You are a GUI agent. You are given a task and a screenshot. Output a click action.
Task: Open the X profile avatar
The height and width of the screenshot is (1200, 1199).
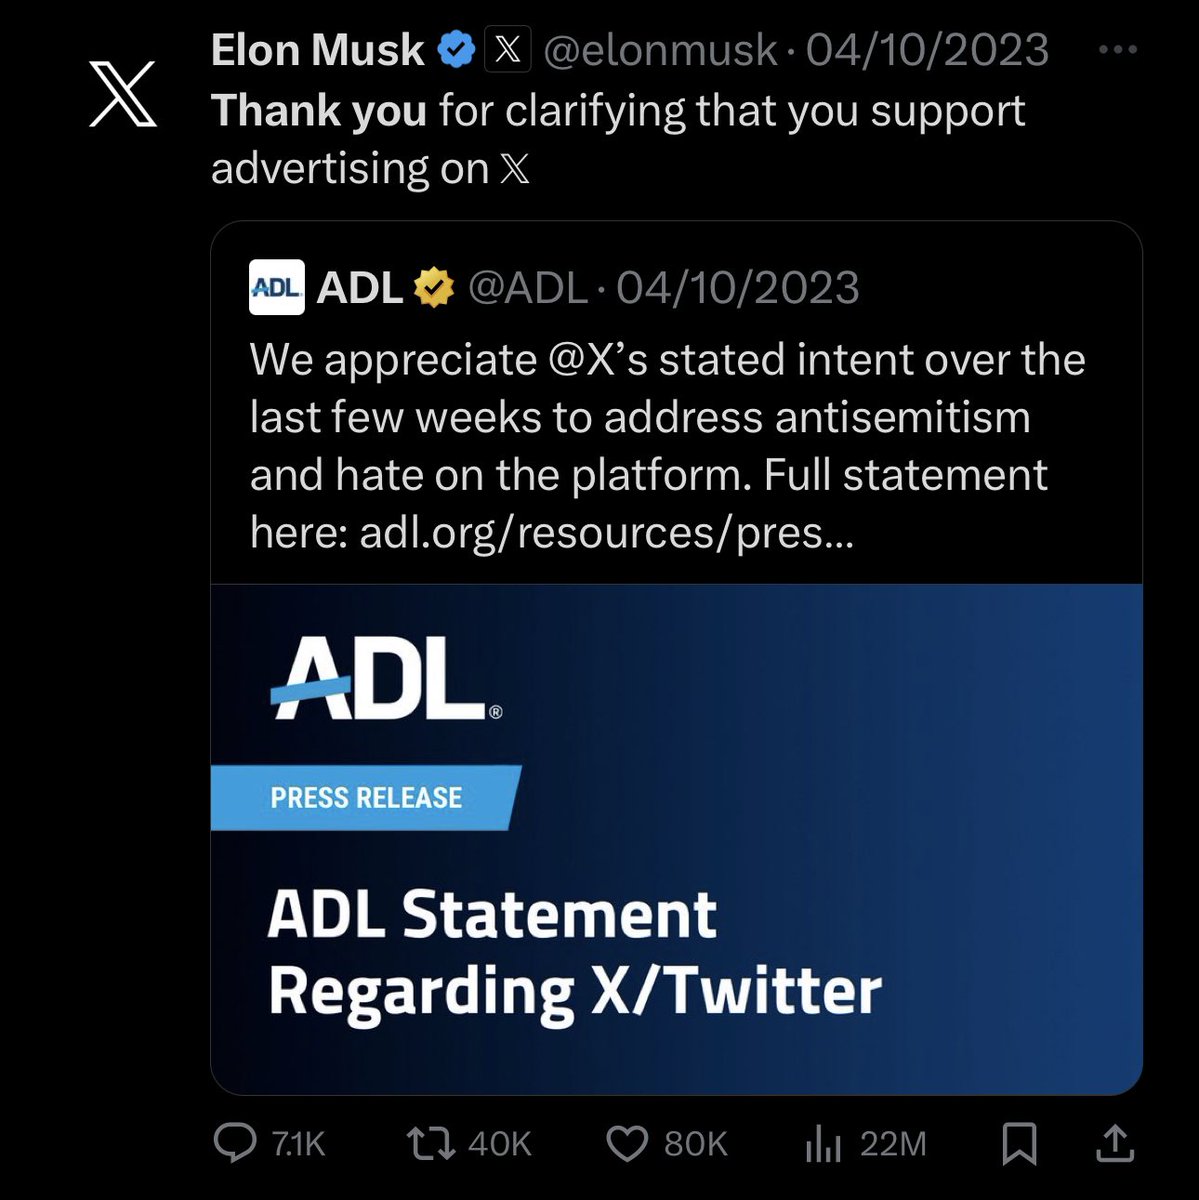(x=122, y=93)
